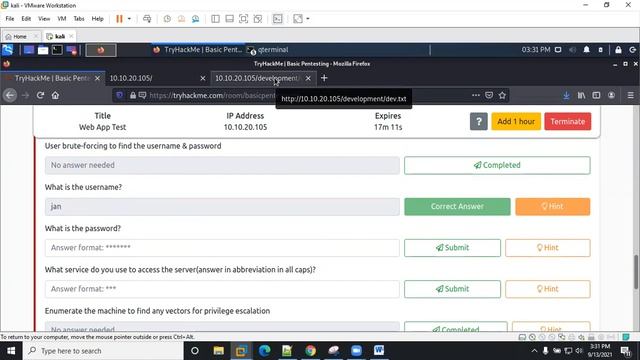Launch terminal from Kali panel
640x360 pixels.
click(57, 50)
